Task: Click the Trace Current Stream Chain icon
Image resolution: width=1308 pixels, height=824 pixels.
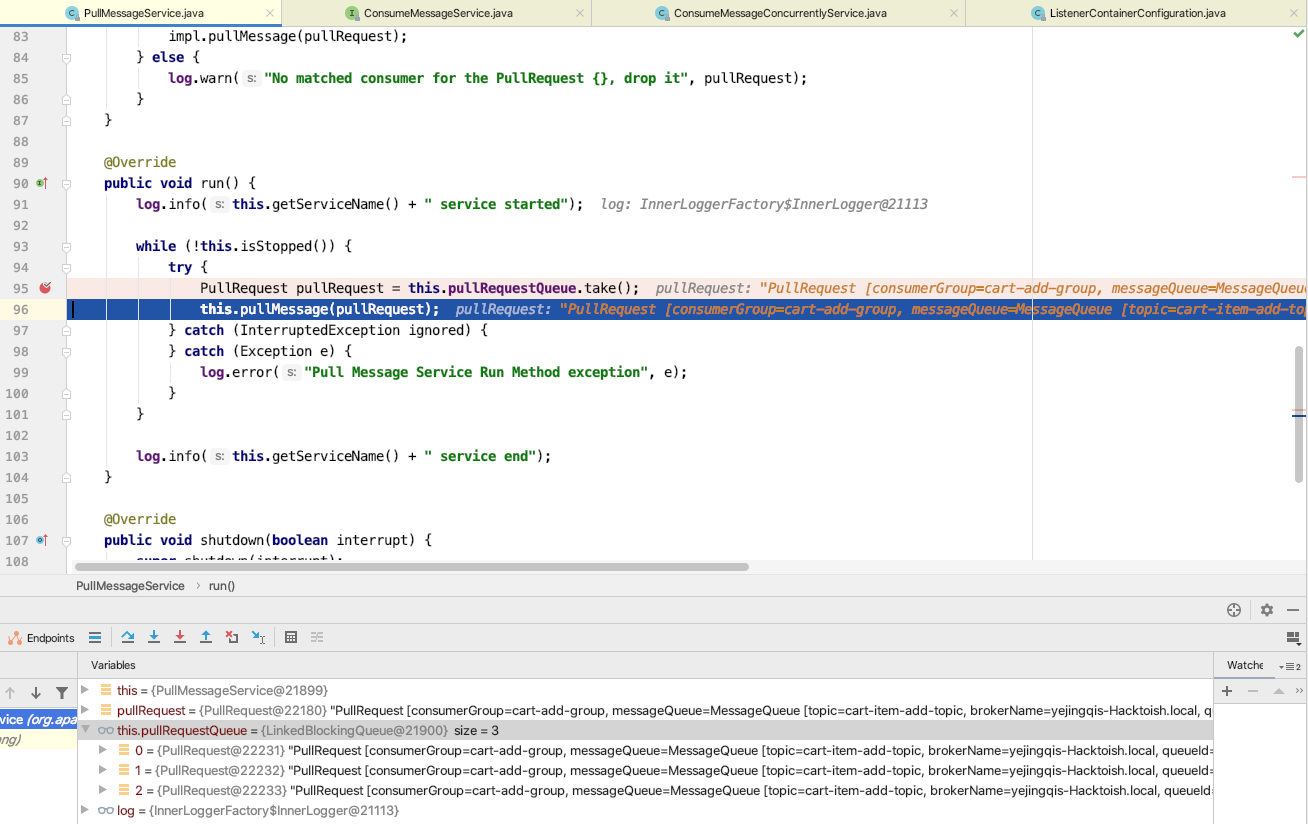Action: [317, 637]
